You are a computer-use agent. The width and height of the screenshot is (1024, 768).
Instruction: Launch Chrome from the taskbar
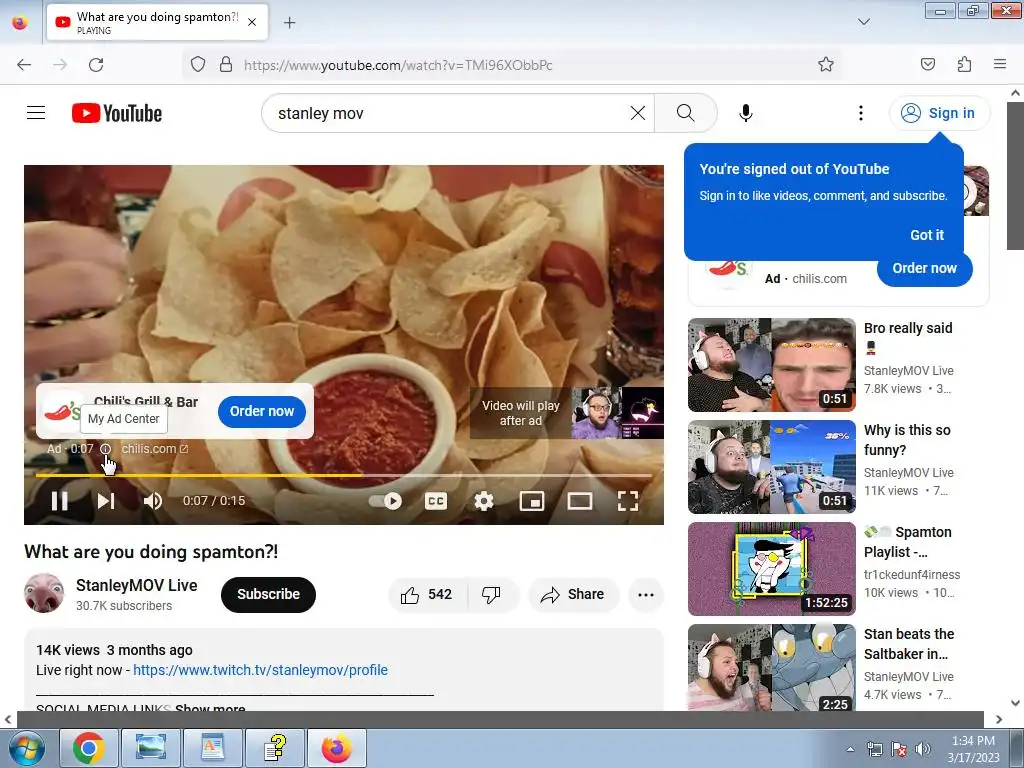89,748
